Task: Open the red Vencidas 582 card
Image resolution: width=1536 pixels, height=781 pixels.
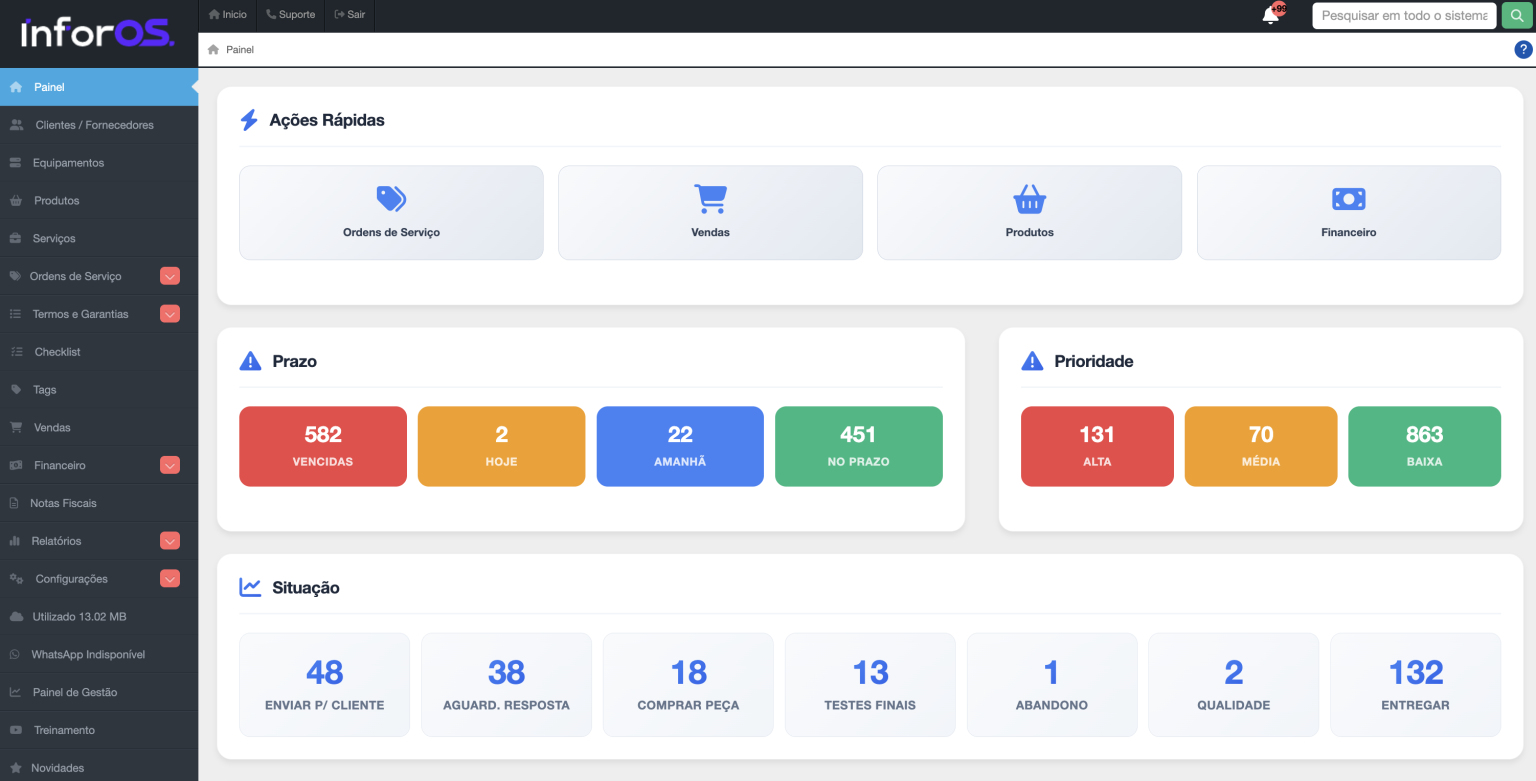Action: 322,446
